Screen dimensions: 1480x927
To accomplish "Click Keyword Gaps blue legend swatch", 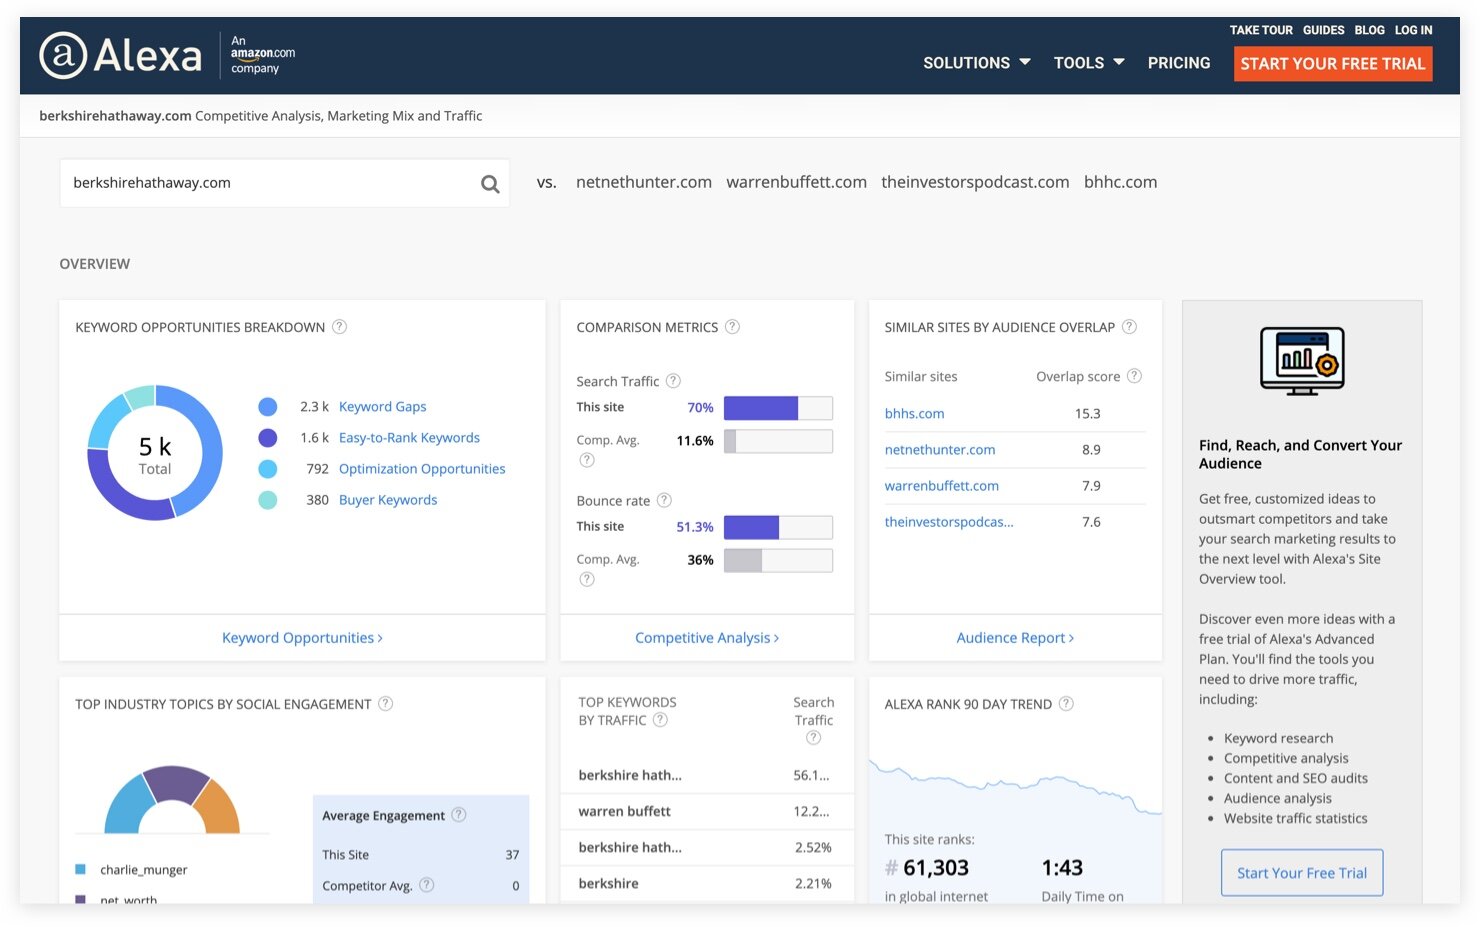I will (267, 407).
